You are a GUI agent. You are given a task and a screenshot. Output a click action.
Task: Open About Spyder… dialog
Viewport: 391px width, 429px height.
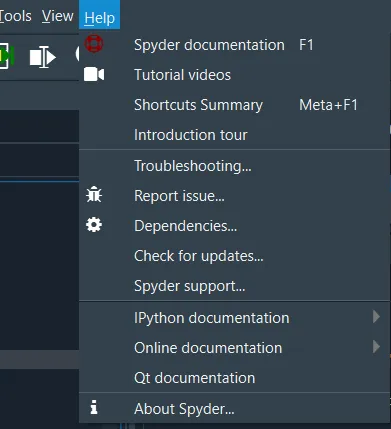(x=235, y=408)
